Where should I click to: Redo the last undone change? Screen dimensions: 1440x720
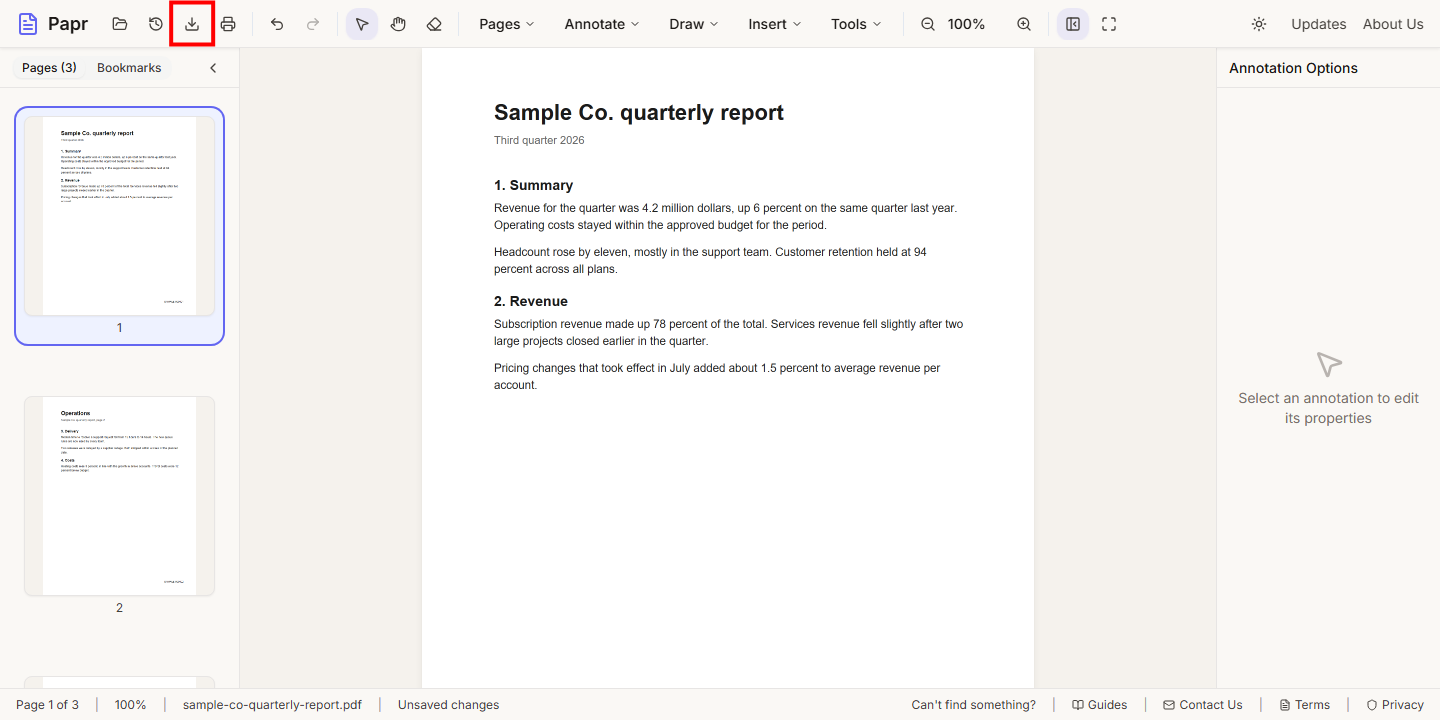313,24
